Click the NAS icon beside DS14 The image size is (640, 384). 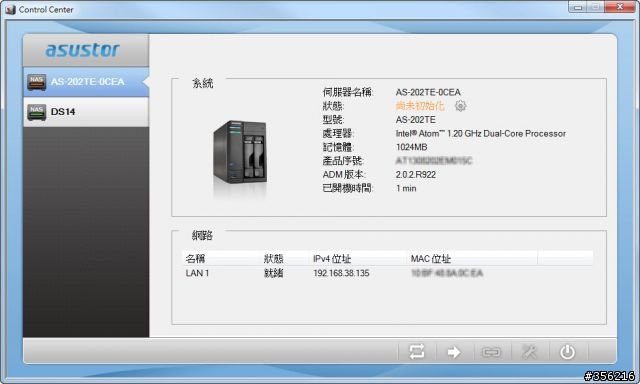(37, 112)
